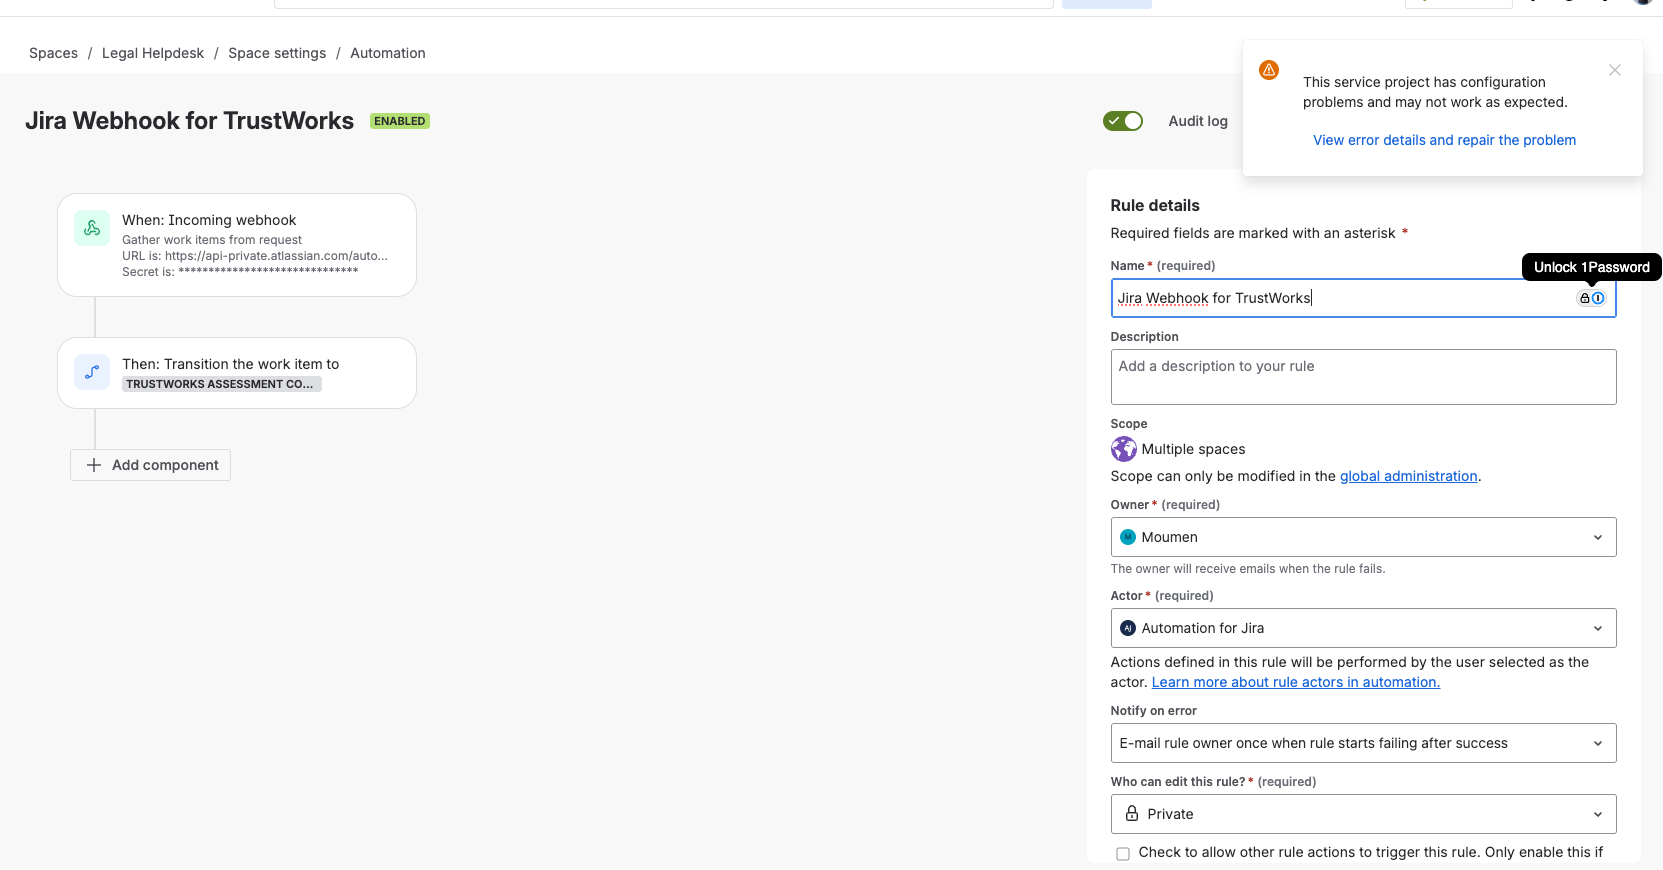Open the Audit log

point(1198,121)
